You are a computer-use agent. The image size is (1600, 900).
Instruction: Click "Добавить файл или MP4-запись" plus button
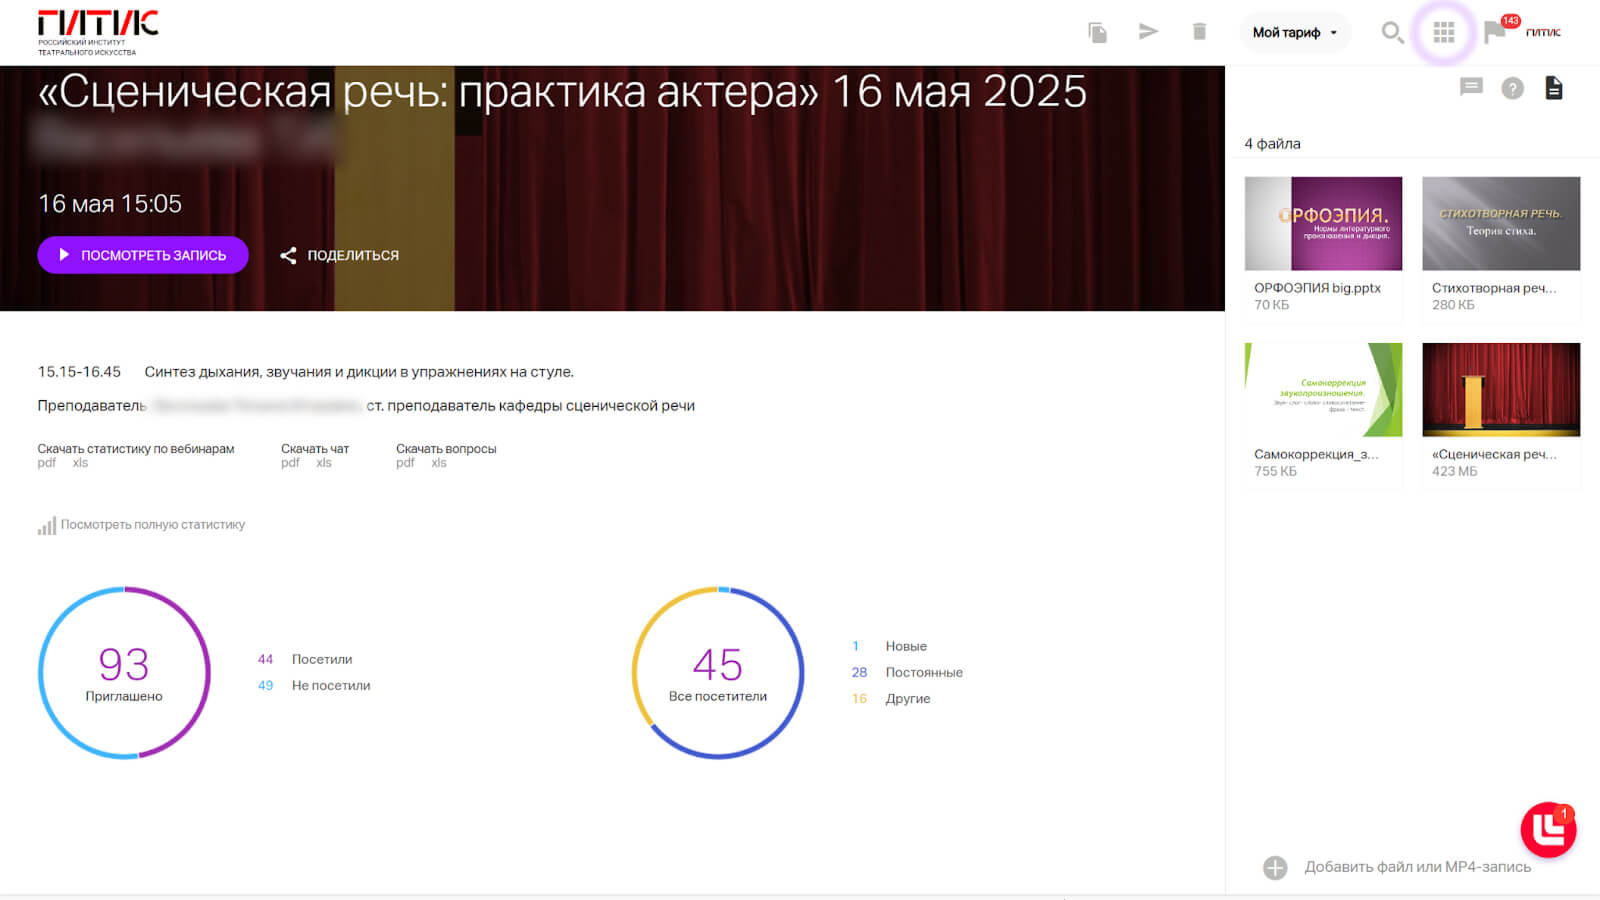(1275, 867)
